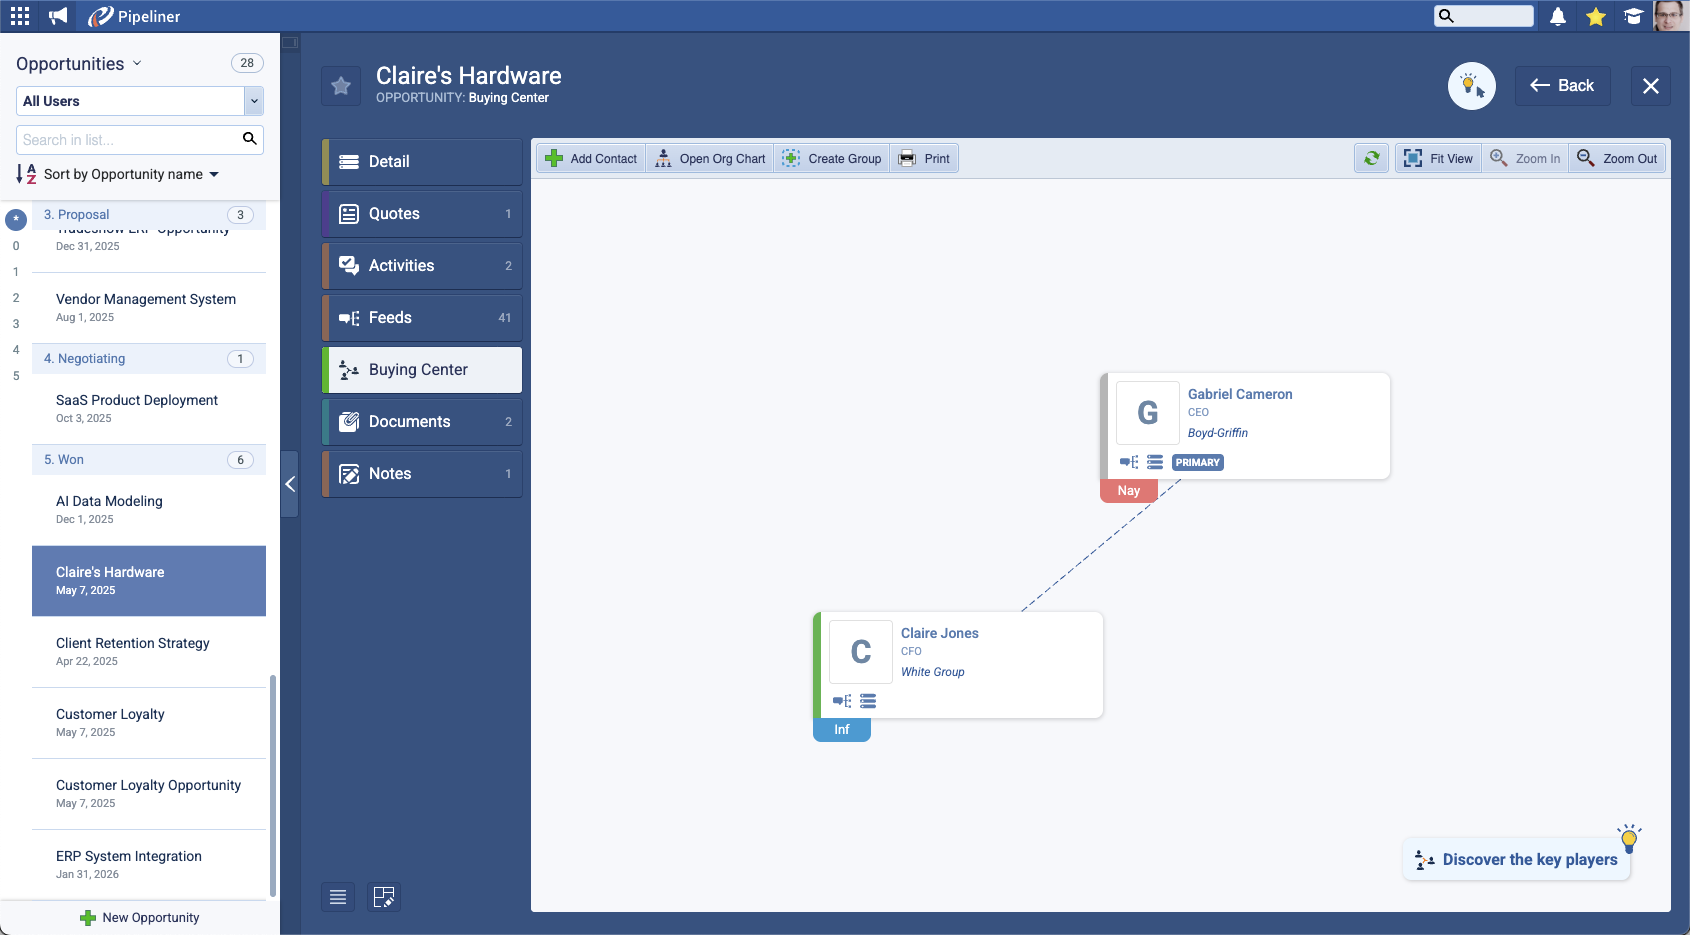Viewport: 1690px width, 935px height.
Task: Click the app grid launcher icon
Action: [x=20, y=16]
